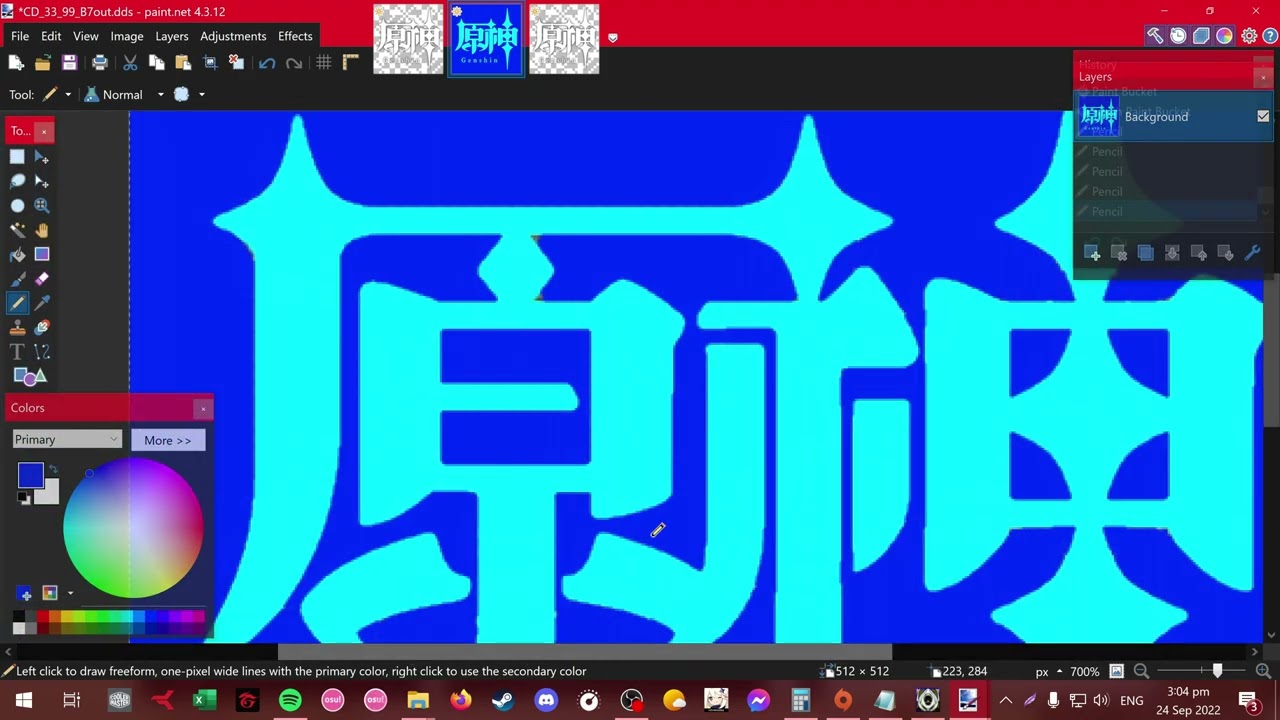Click the Save floppy disk icon
Screen dimensions: 1280x720
[69, 63]
